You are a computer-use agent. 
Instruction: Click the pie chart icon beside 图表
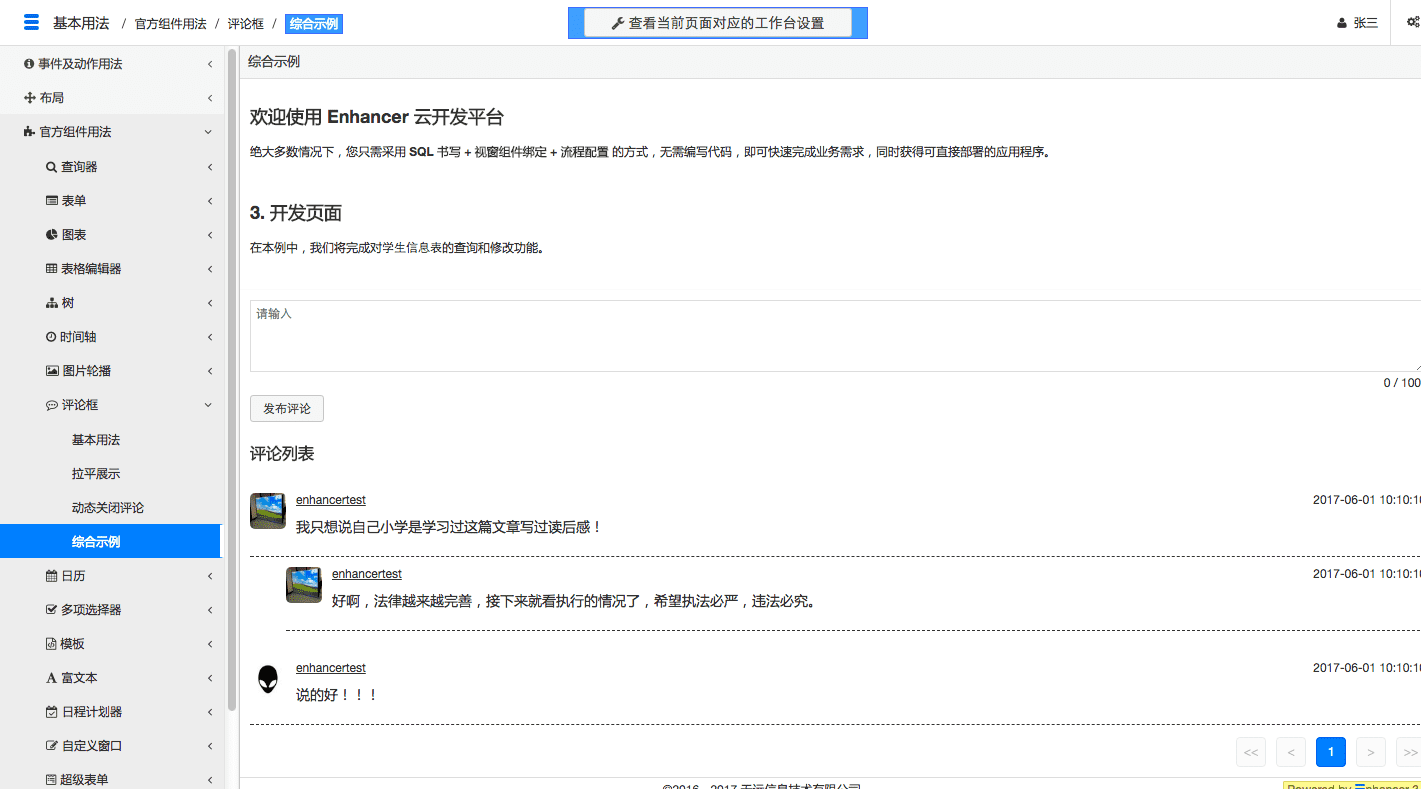tap(52, 235)
